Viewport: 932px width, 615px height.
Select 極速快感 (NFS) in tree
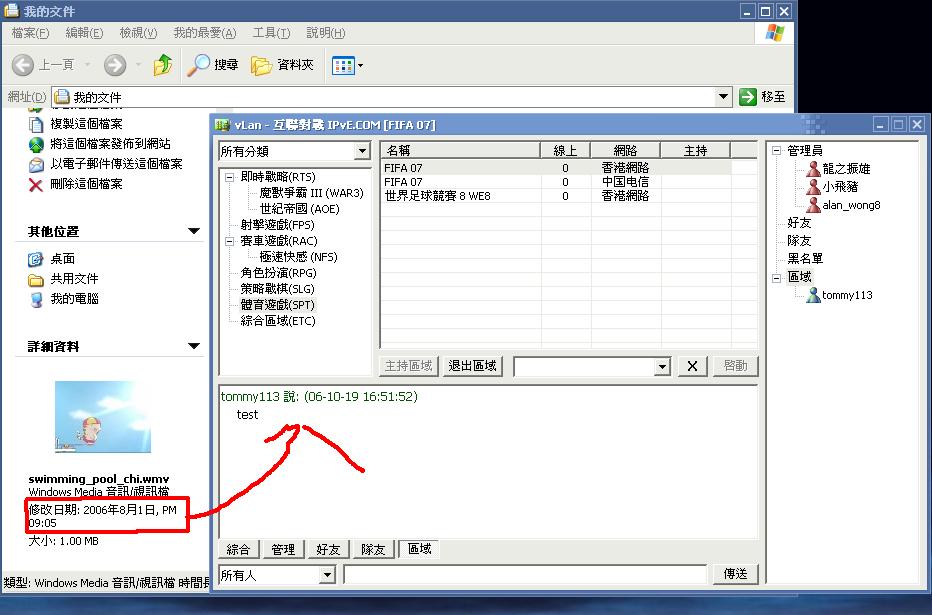pyautogui.click(x=298, y=257)
